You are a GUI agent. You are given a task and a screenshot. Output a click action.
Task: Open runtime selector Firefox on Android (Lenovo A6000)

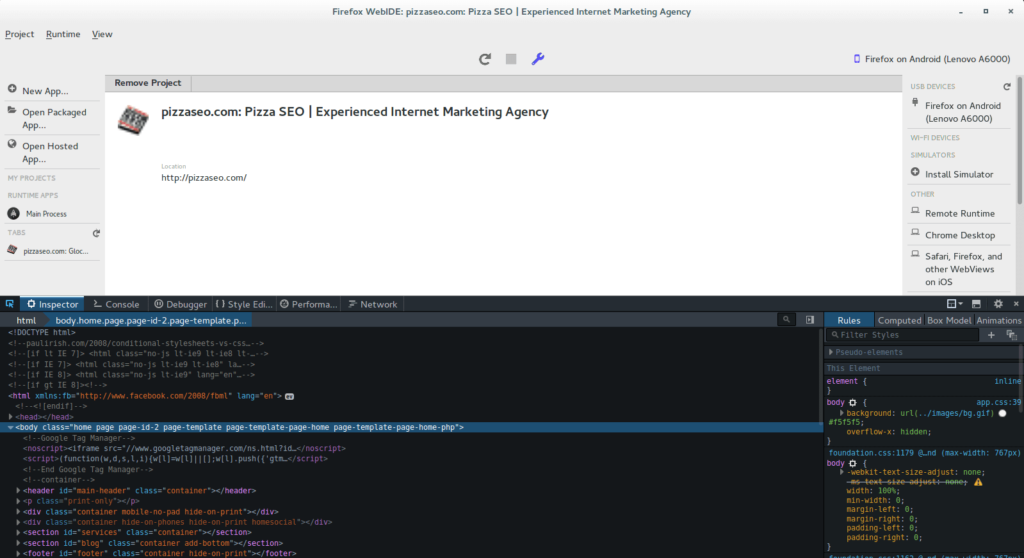[932, 59]
